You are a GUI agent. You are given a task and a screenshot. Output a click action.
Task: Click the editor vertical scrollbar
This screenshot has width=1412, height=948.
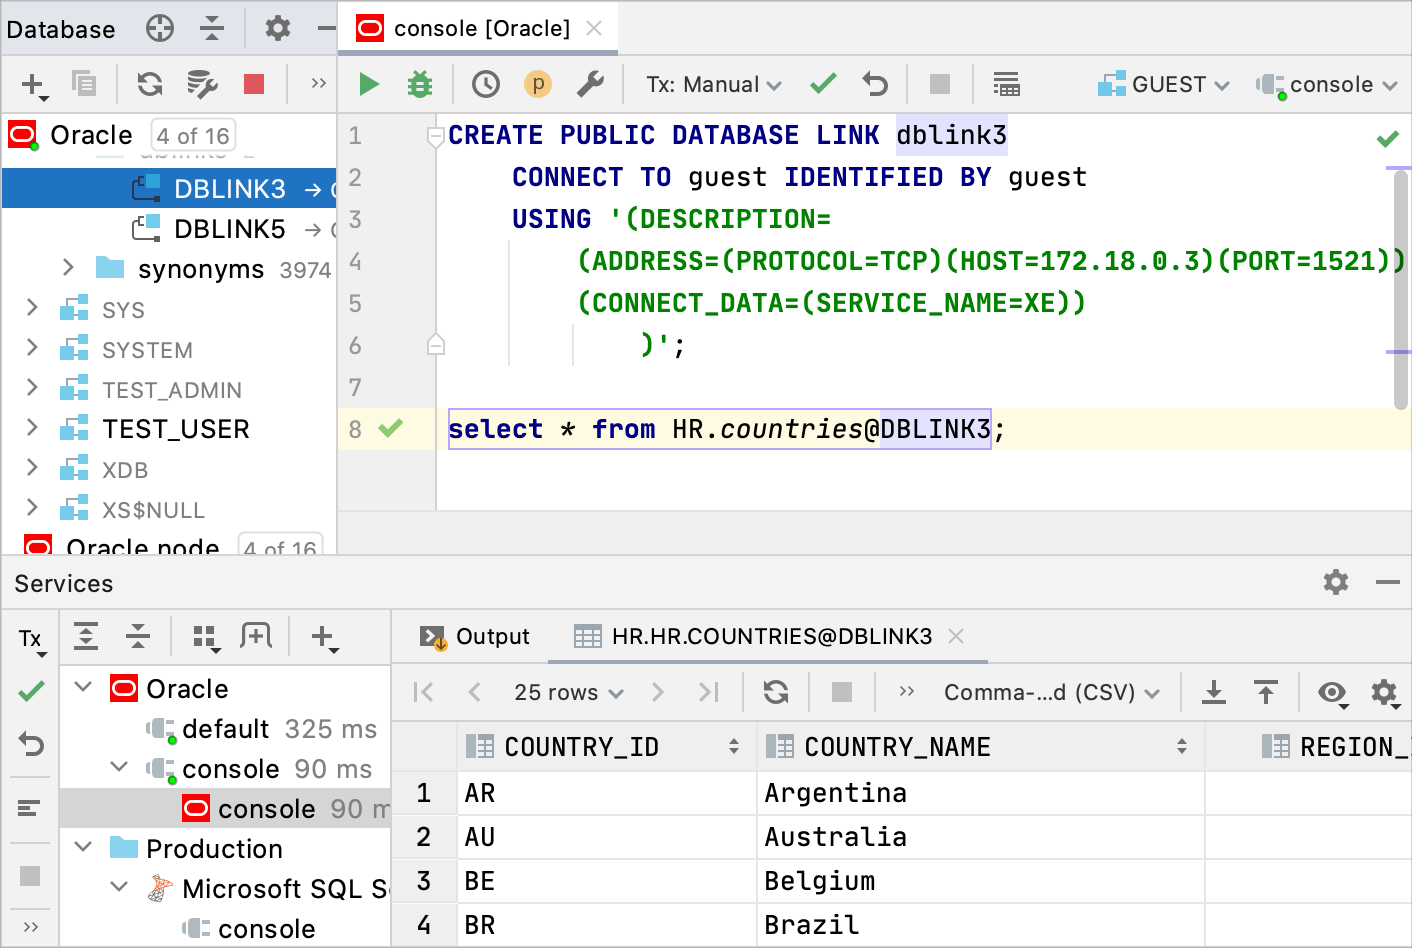click(1400, 290)
